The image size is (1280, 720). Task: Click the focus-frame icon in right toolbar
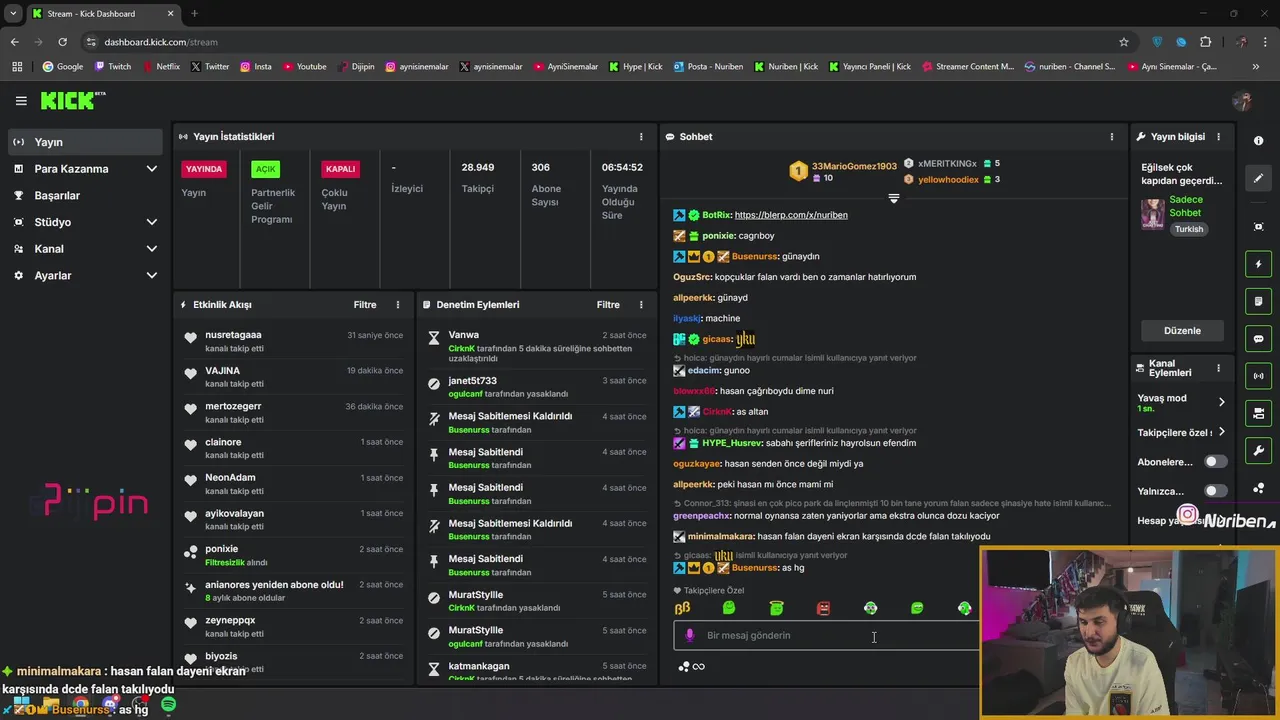1258,227
